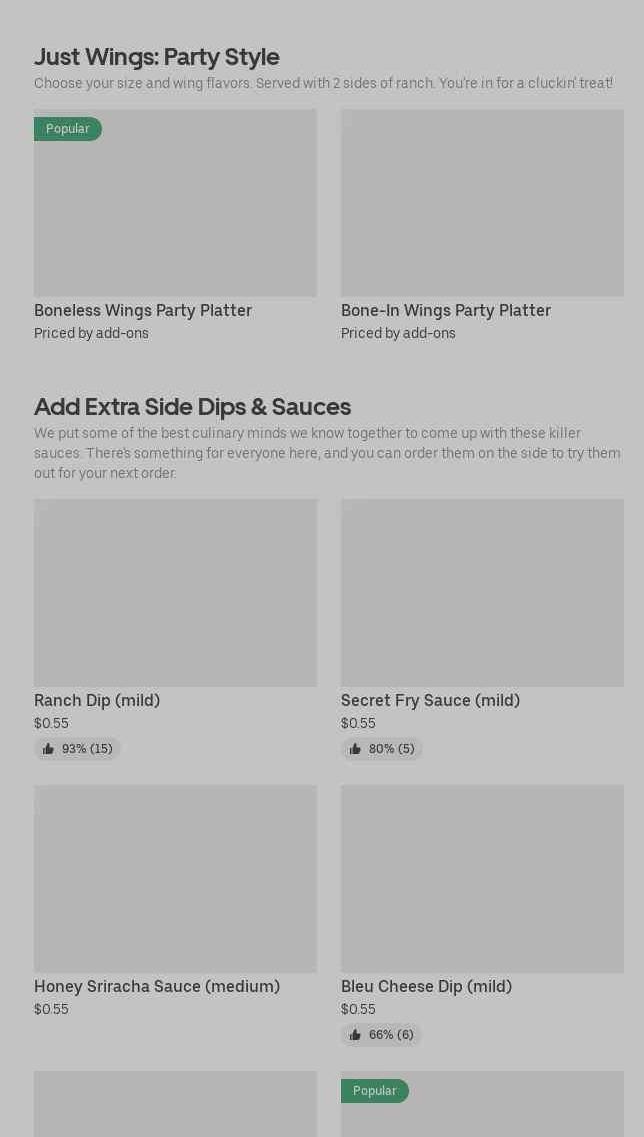Click thumbs-up icon on Secret Fry Sauce rating
This screenshot has width=644, height=1137.
(x=355, y=748)
